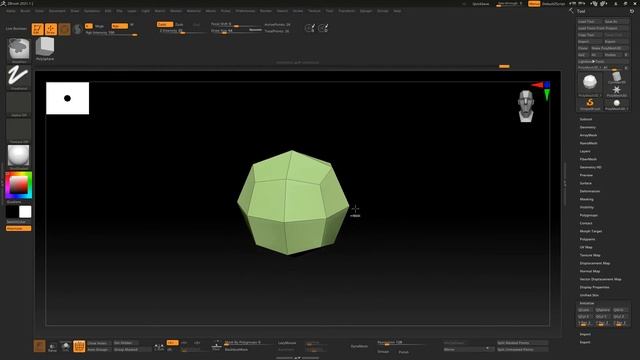Viewport: 640px width, 360px height.
Task: Expand the Polygroups subpalette
Action: point(589,215)
